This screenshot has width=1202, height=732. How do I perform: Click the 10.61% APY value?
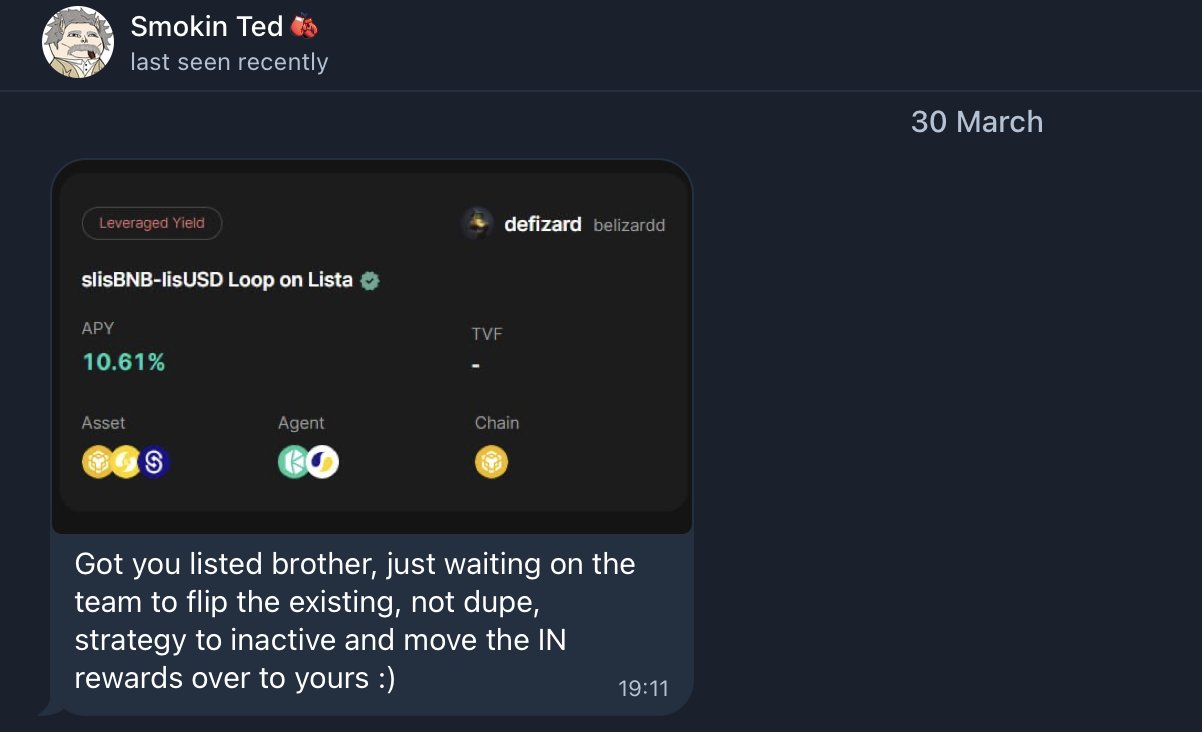point(124,362)
